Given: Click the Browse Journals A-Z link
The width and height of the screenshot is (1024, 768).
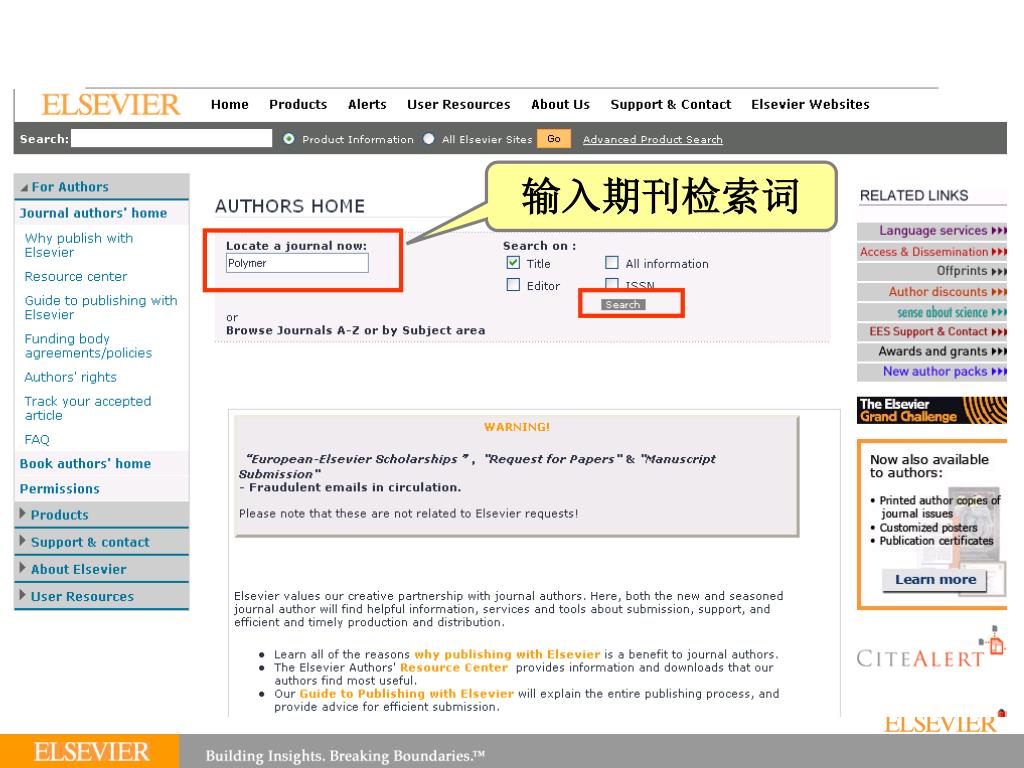Looking at the screenshot, I should pos(292,330).
